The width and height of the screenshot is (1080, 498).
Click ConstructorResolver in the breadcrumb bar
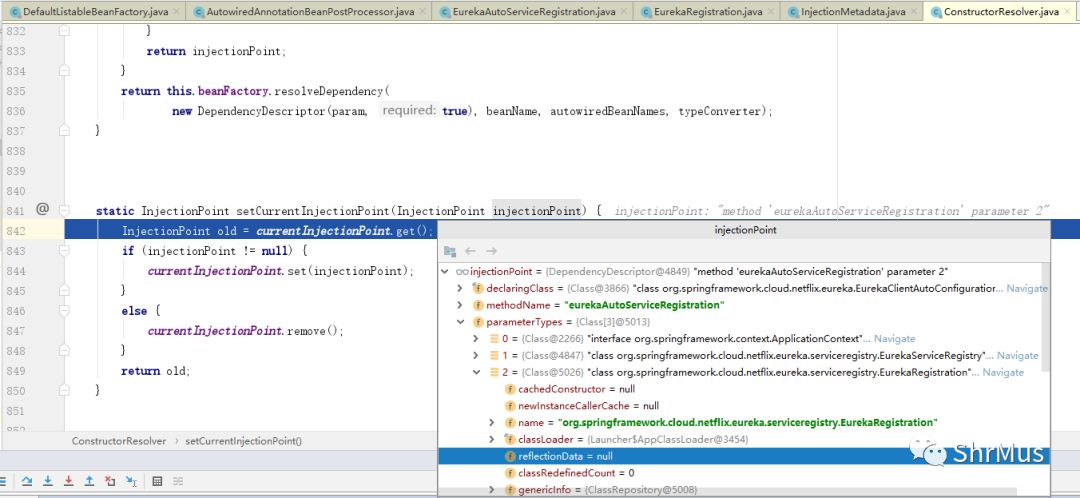click(118, 441)
